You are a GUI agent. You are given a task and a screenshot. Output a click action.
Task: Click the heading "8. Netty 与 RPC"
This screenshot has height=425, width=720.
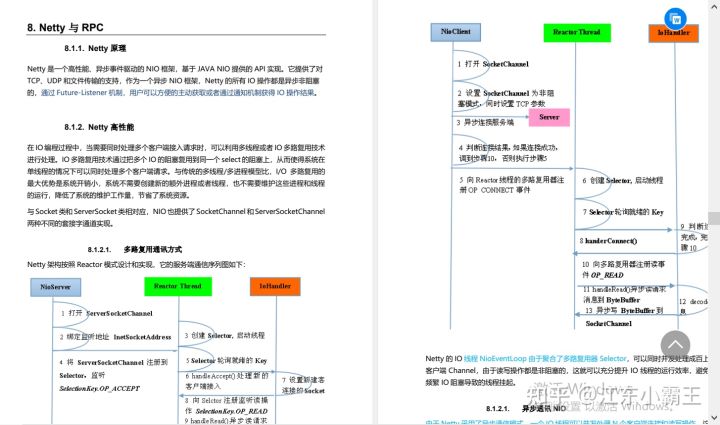click(x=65, y=28)
